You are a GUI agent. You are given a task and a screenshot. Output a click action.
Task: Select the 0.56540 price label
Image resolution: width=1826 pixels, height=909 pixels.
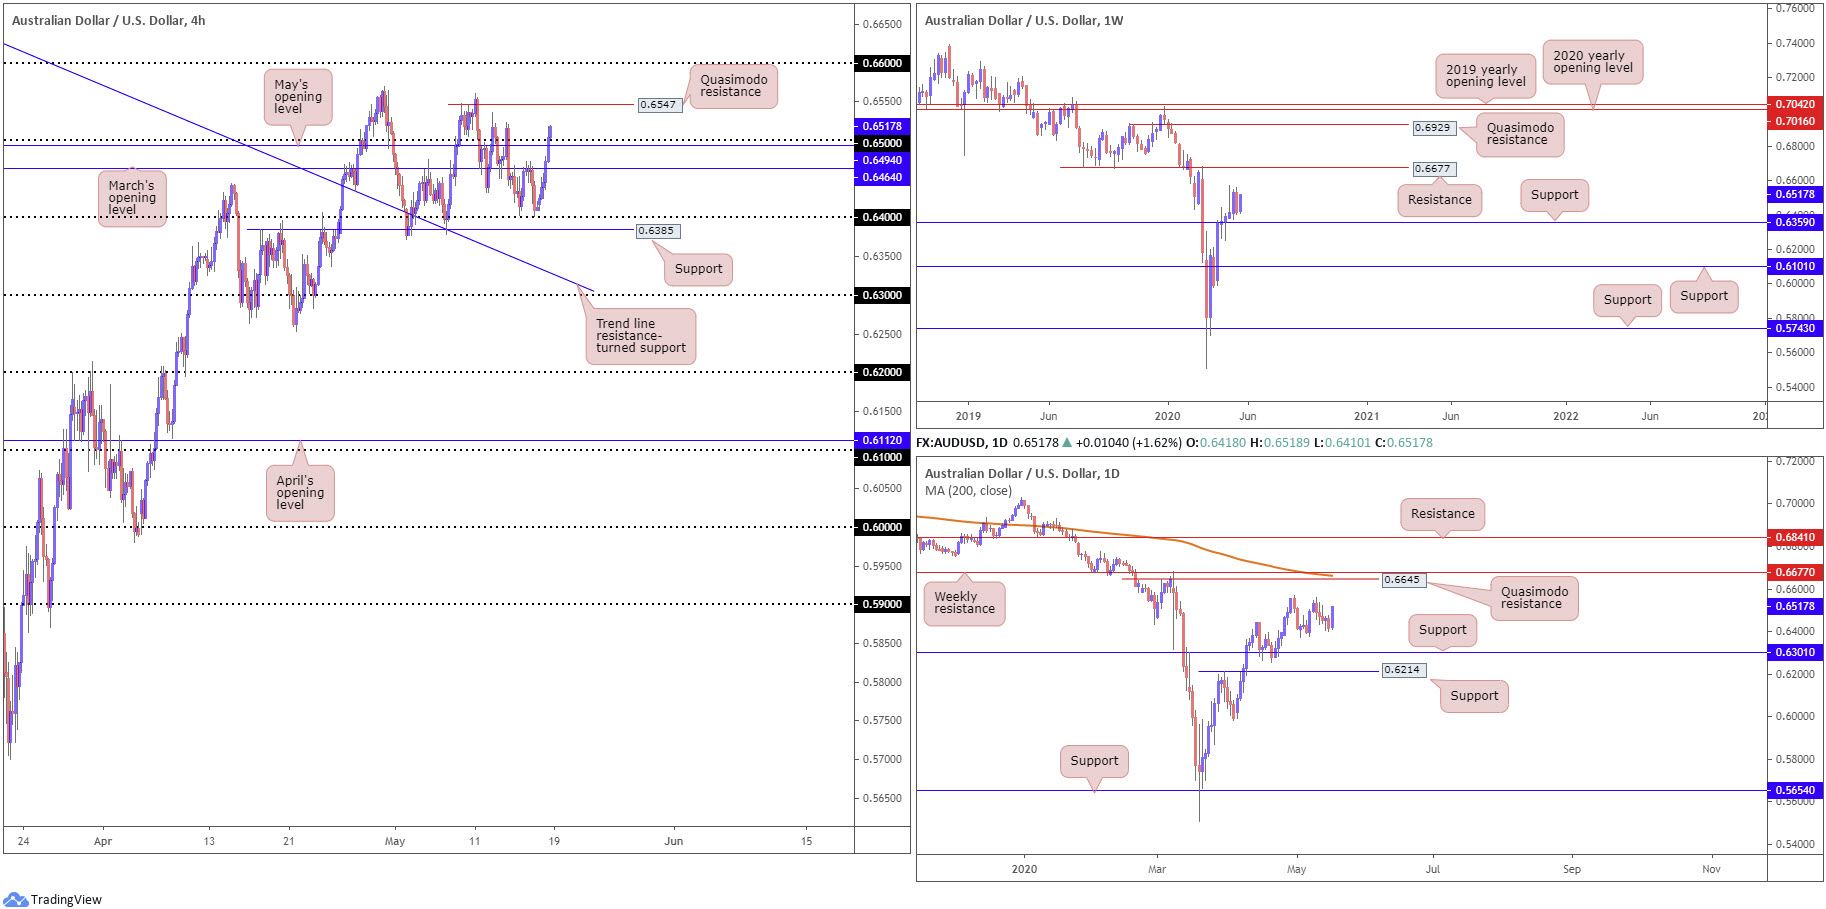click(x=1794, y=790)
